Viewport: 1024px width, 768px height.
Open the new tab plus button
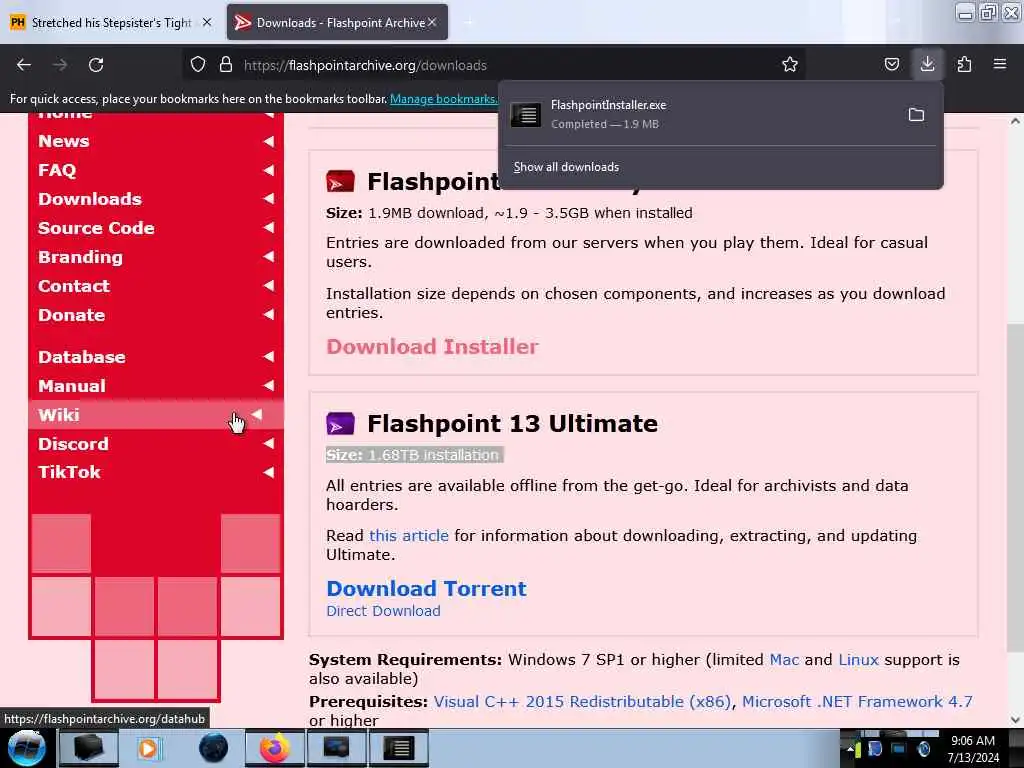(x=468, y=22)
